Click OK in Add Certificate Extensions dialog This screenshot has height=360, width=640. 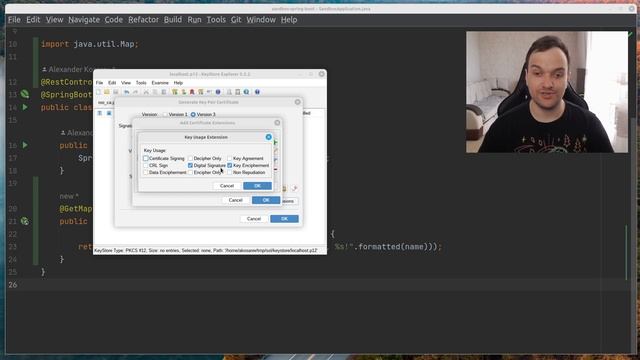click(266, 200)
